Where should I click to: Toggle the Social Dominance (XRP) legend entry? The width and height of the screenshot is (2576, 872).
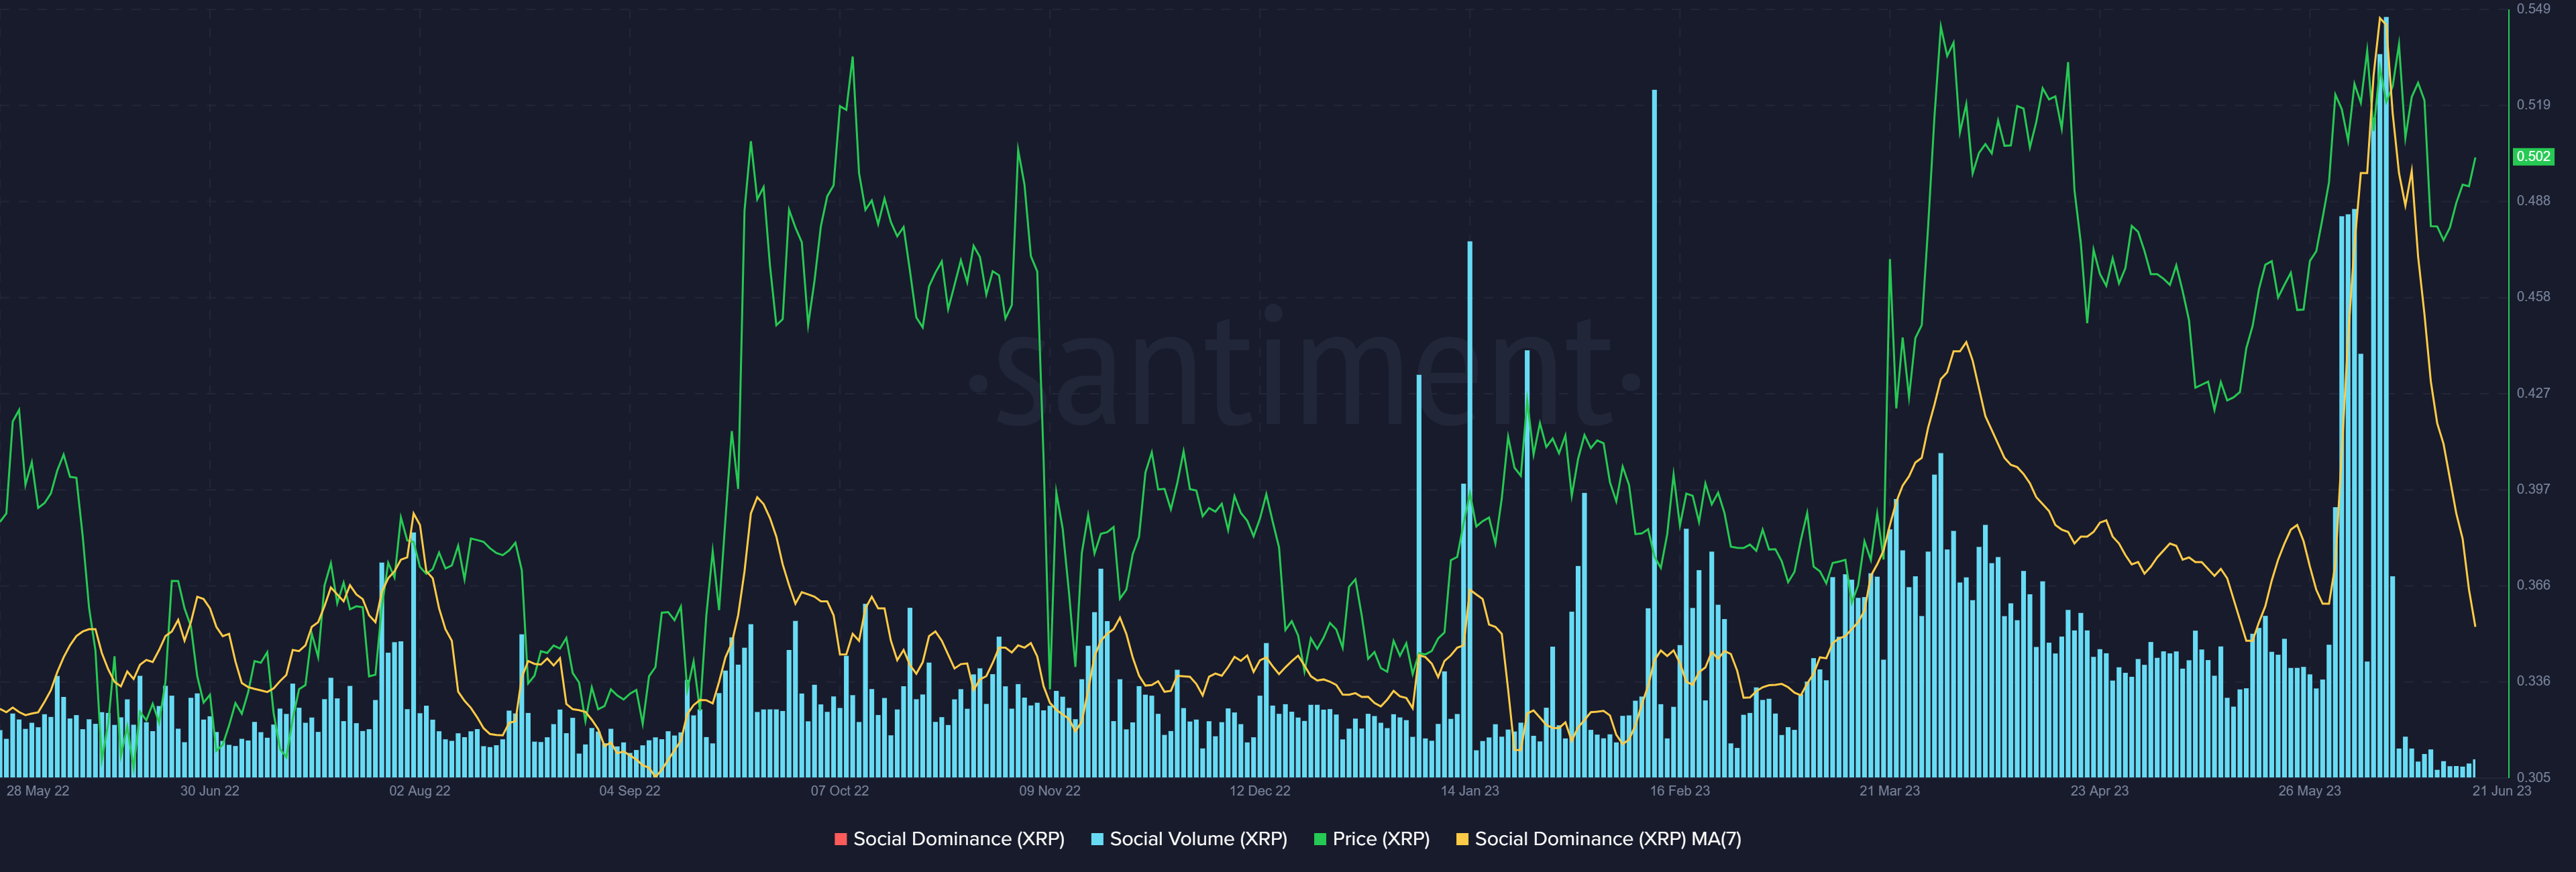point(949,839)
